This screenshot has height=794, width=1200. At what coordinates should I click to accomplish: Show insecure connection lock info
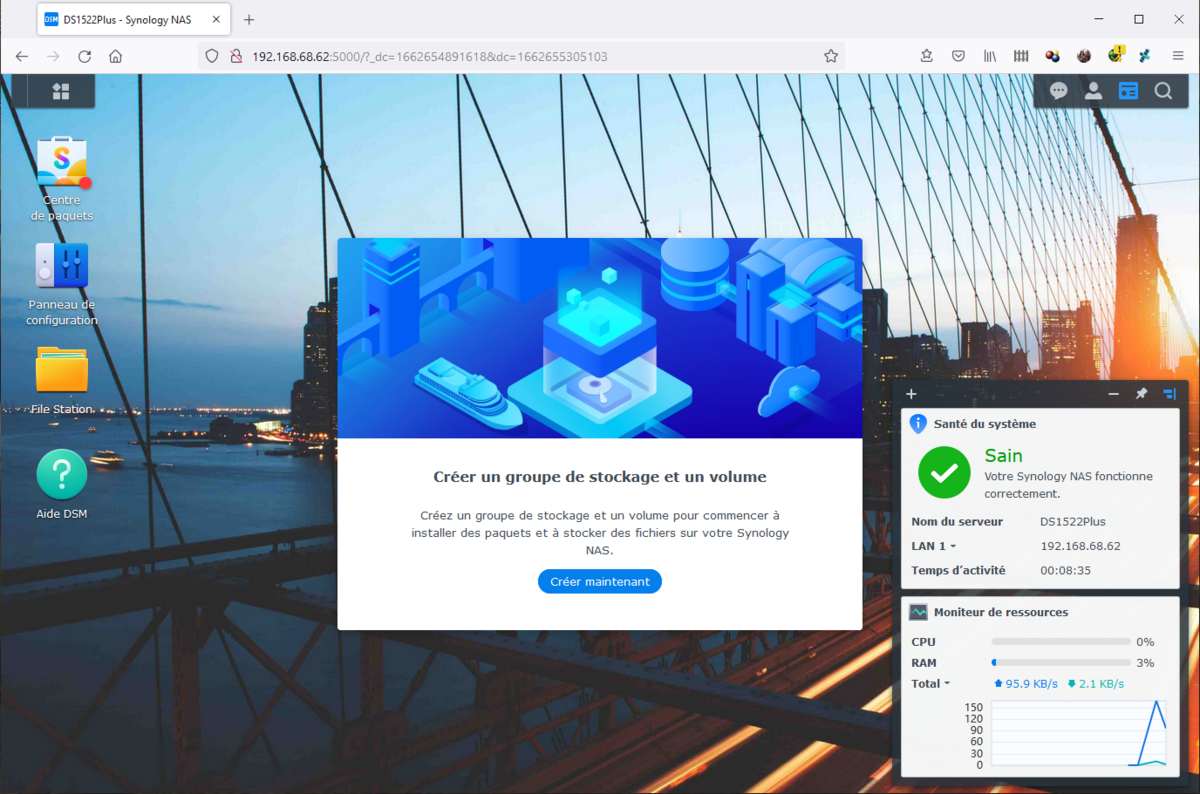235,57
